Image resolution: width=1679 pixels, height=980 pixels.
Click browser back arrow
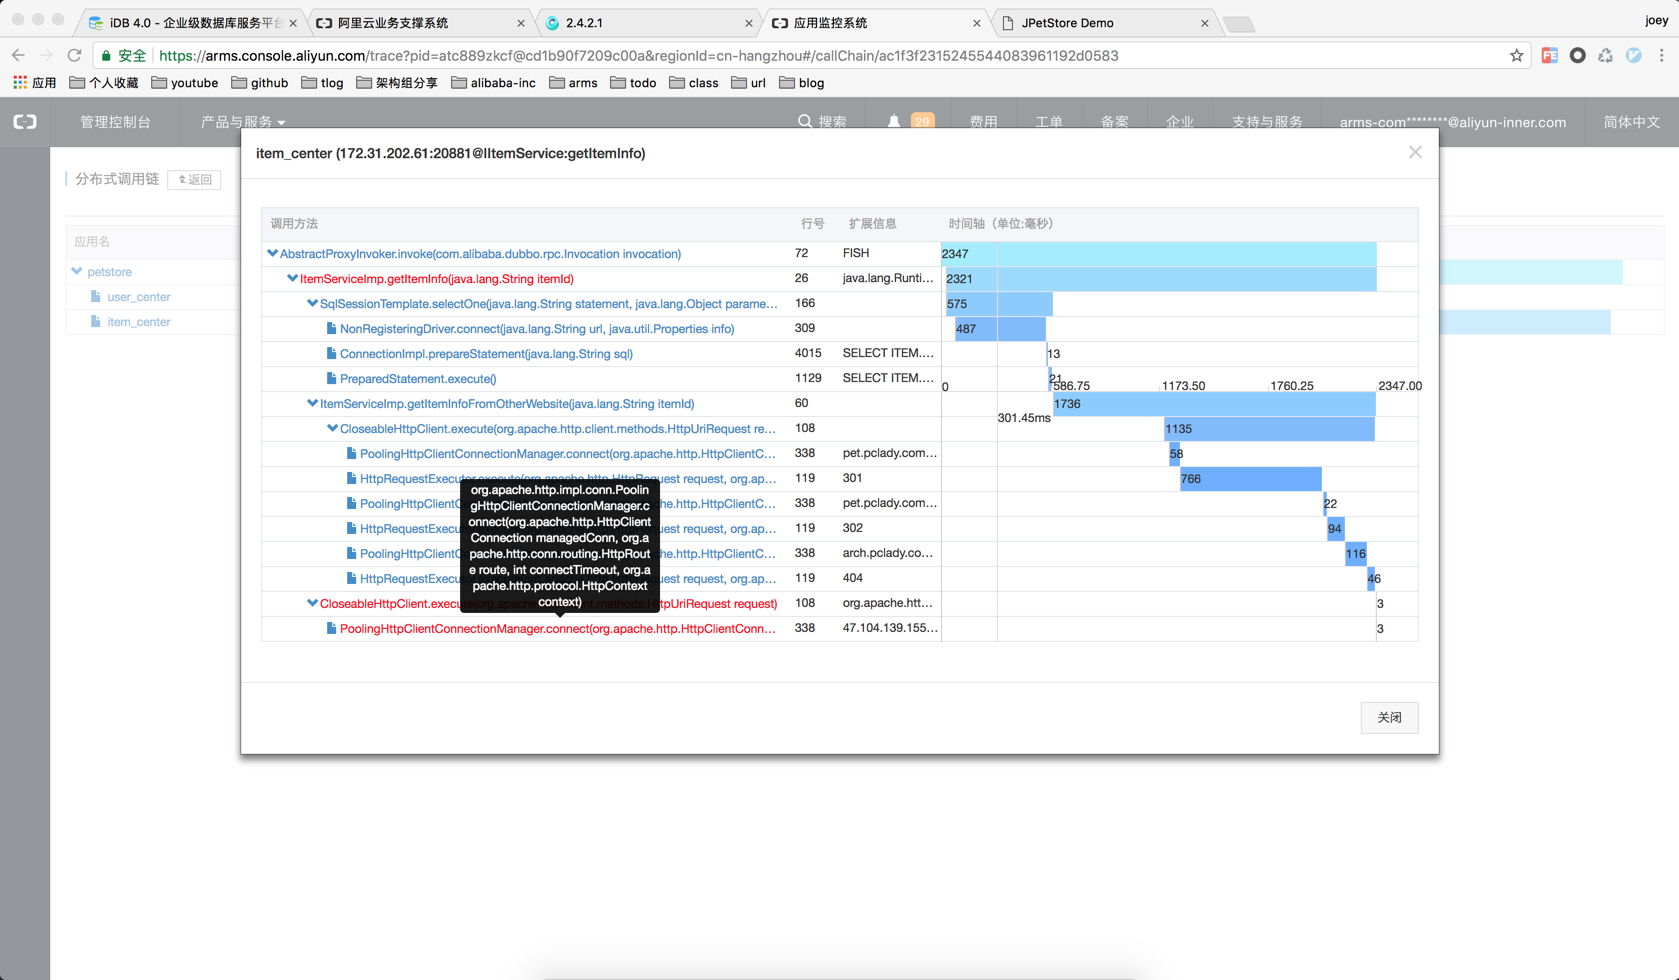(18, 55)
